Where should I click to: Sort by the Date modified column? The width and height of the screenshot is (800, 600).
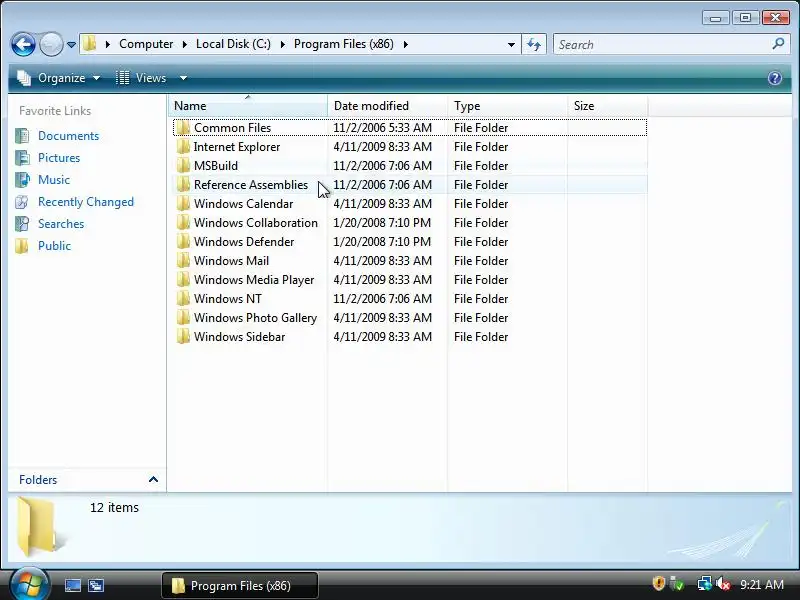tap(387, 106)
